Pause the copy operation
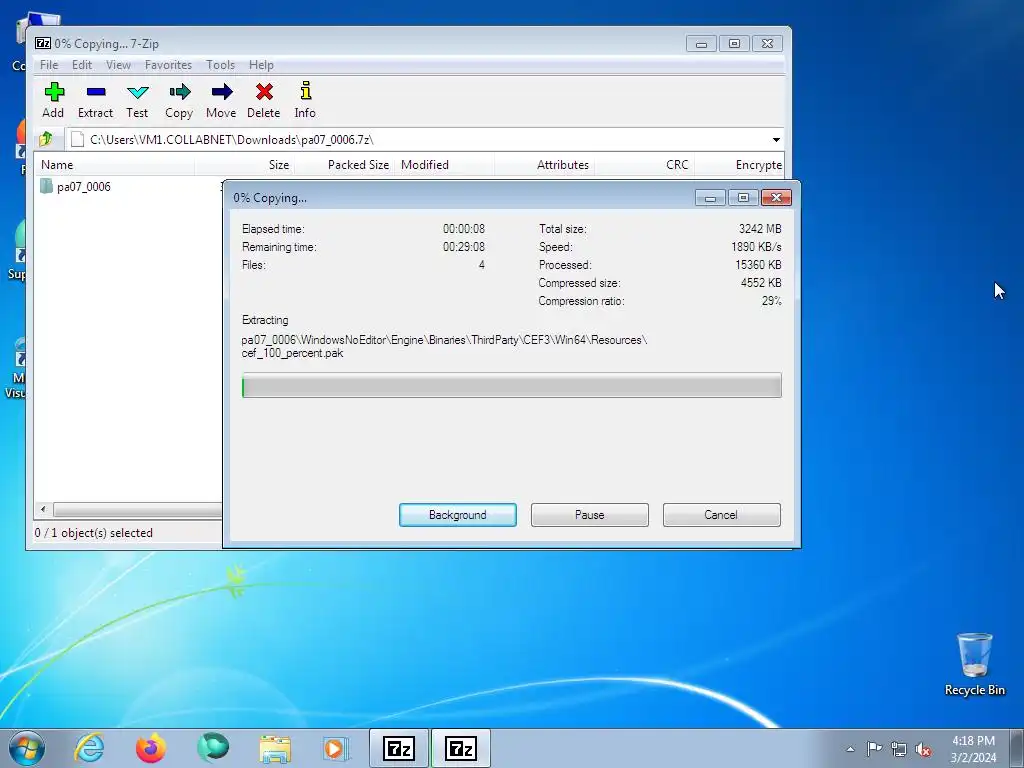The image size is (1024, 768). (x=590, y=515)
